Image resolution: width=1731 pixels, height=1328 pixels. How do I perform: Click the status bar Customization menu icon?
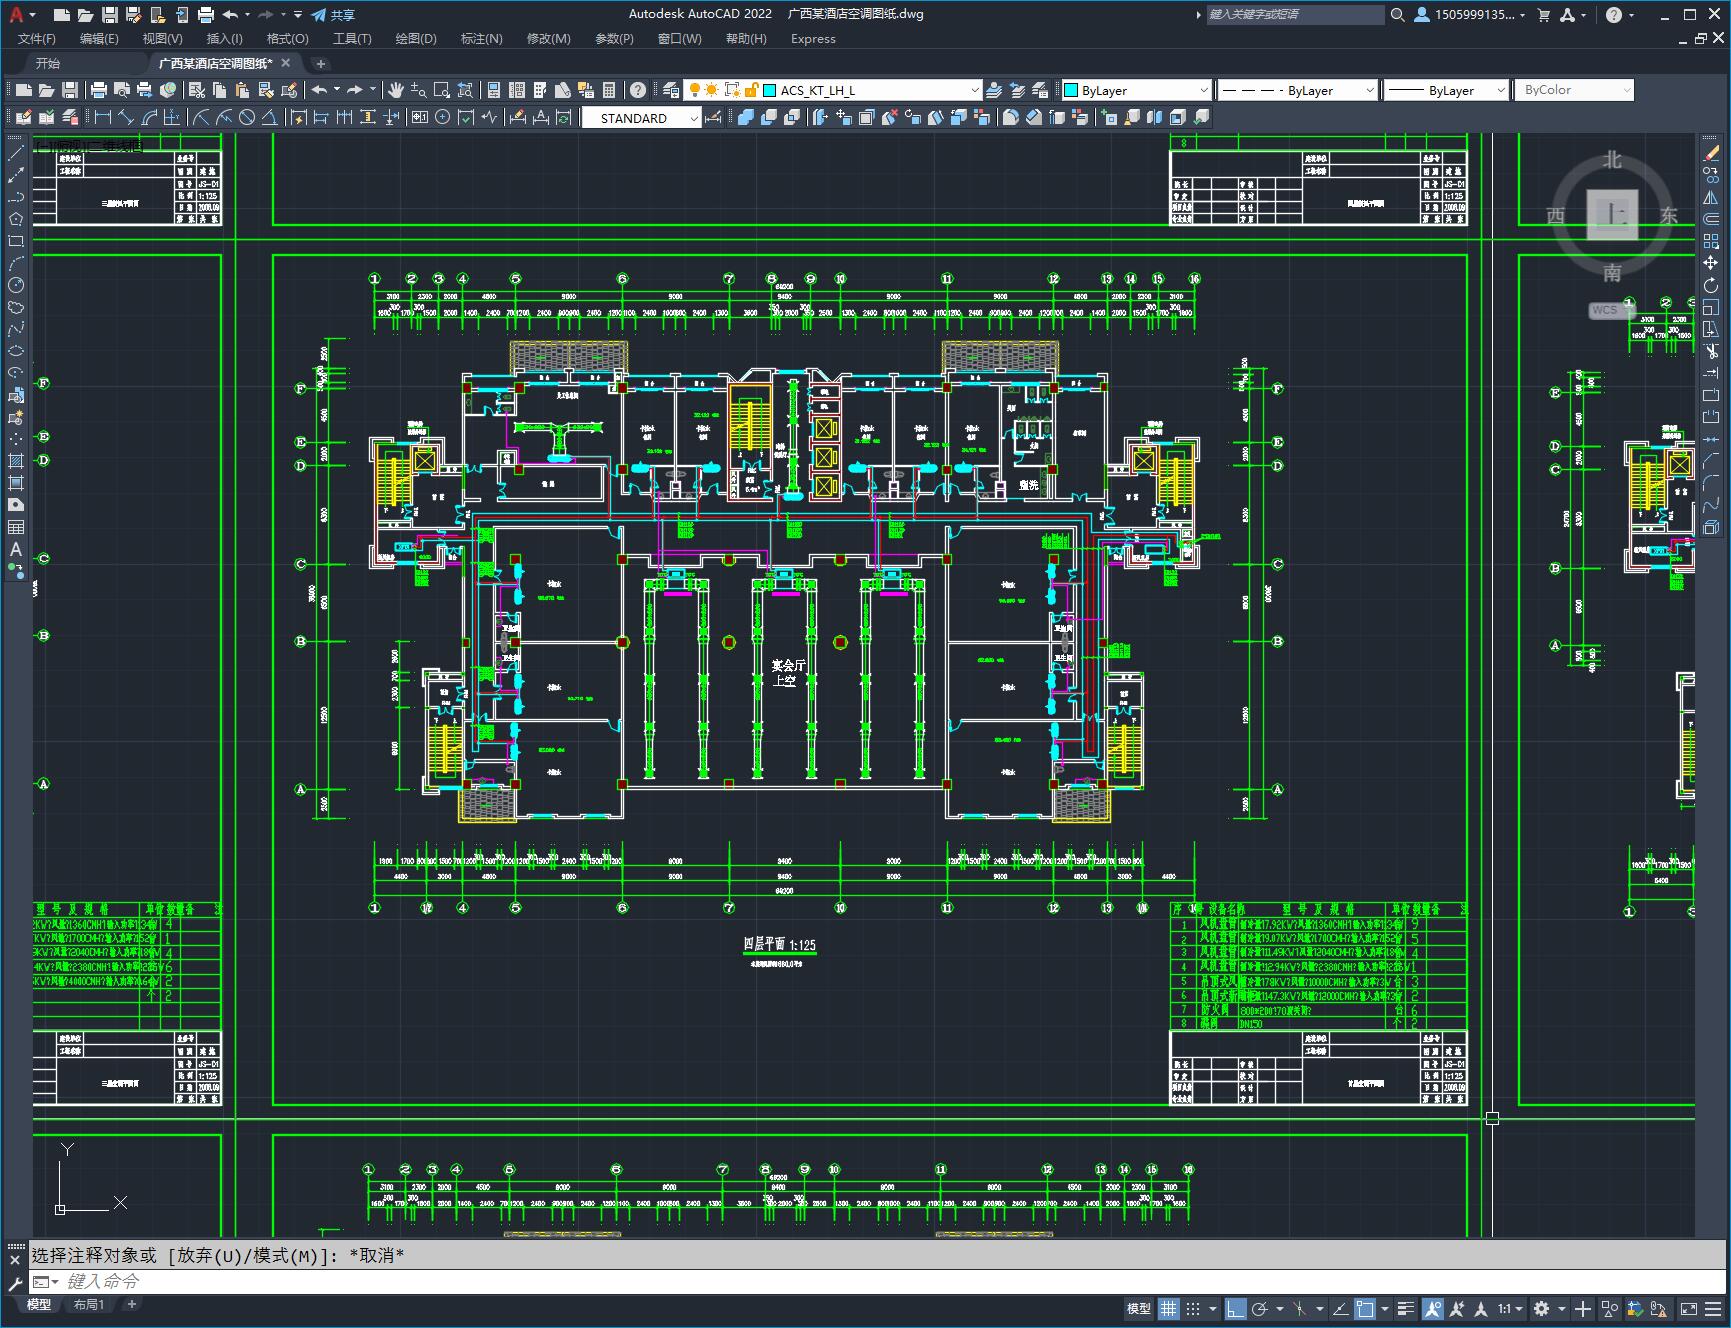click(1713, 1308)
